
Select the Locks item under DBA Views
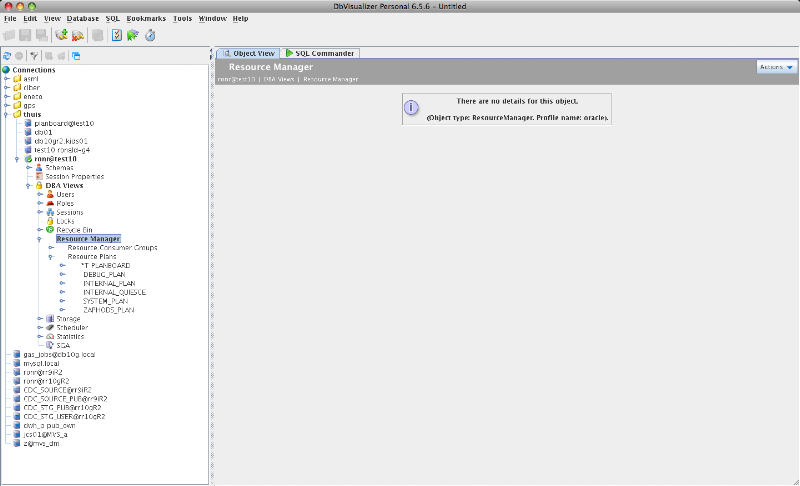[x=65, y=221]
